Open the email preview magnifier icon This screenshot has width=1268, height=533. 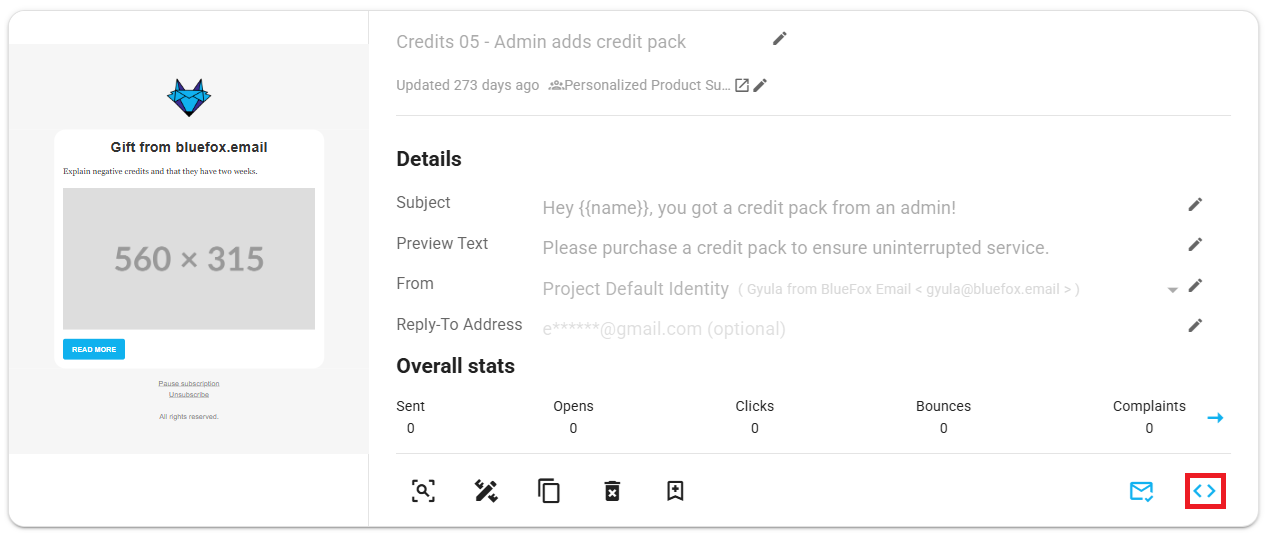point(424,491)
